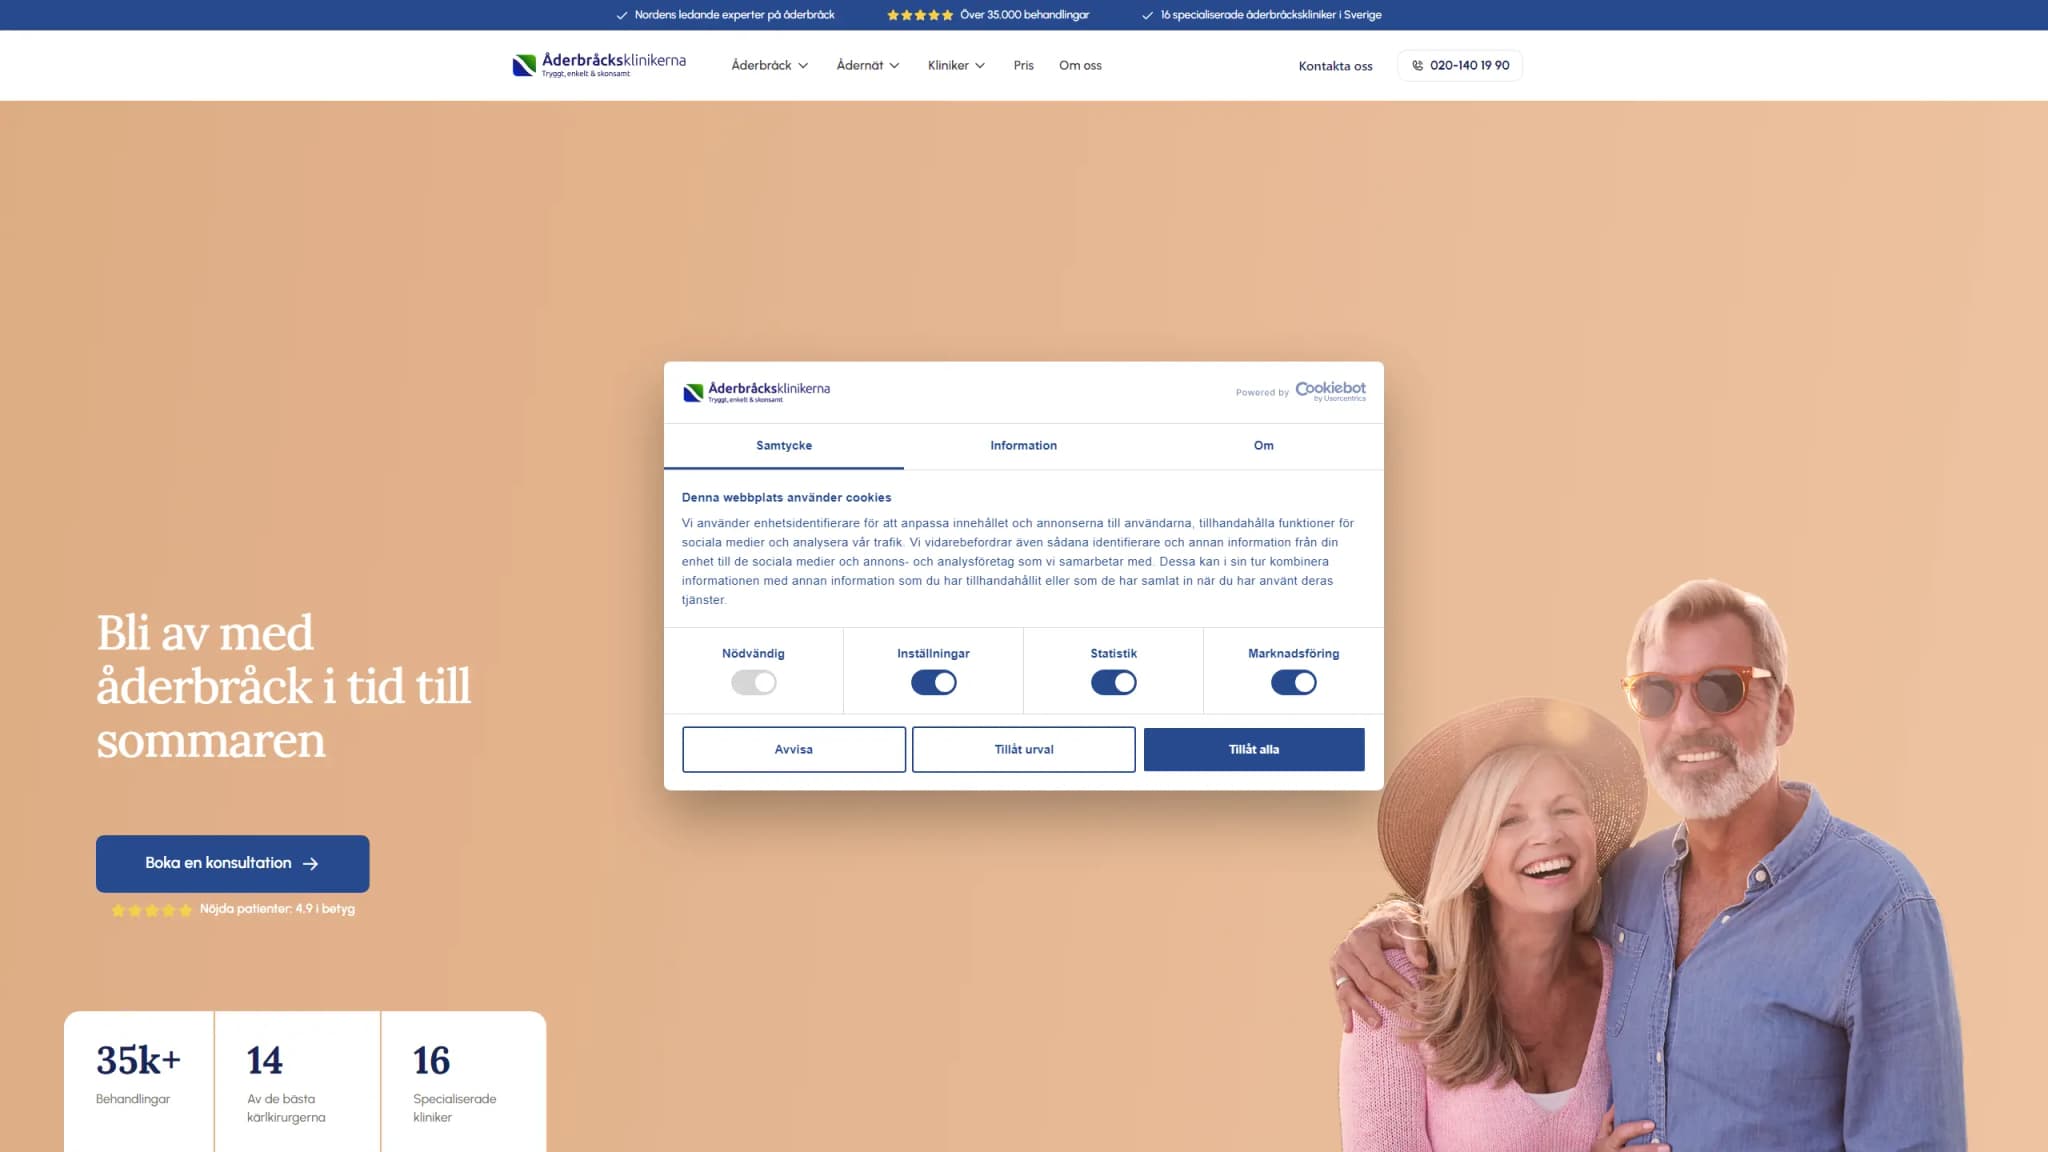Click the Nordens ledande experter på åderbråck text
The height and width of the screenshot is (1152, 2048).
click(x=734, y=15)
